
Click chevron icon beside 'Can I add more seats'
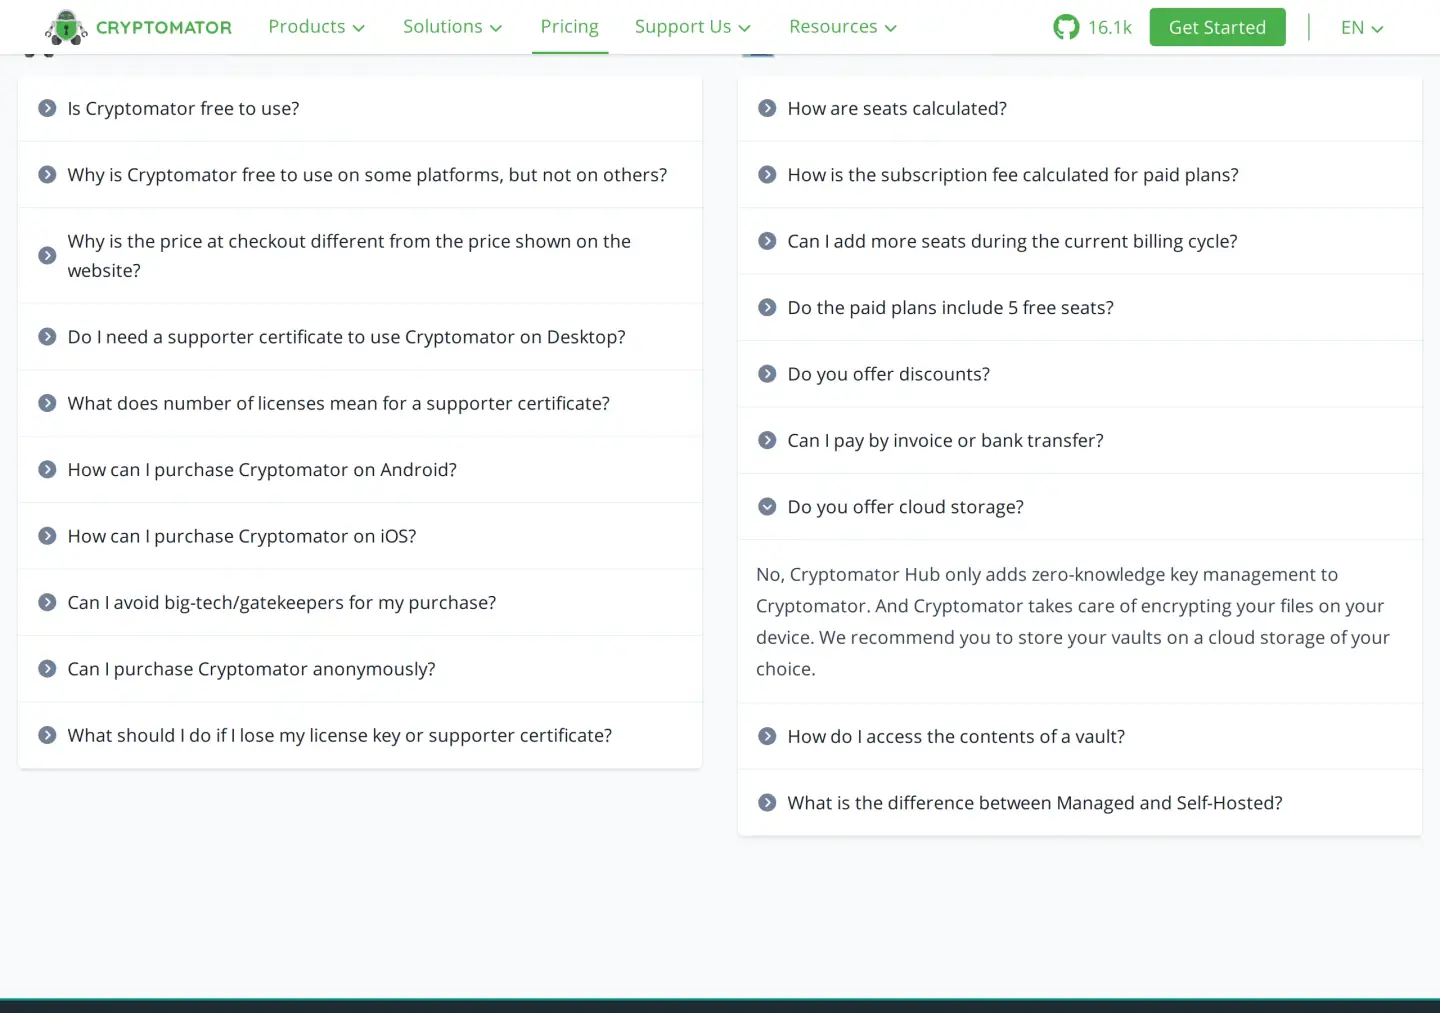click(x=767, y=241)
